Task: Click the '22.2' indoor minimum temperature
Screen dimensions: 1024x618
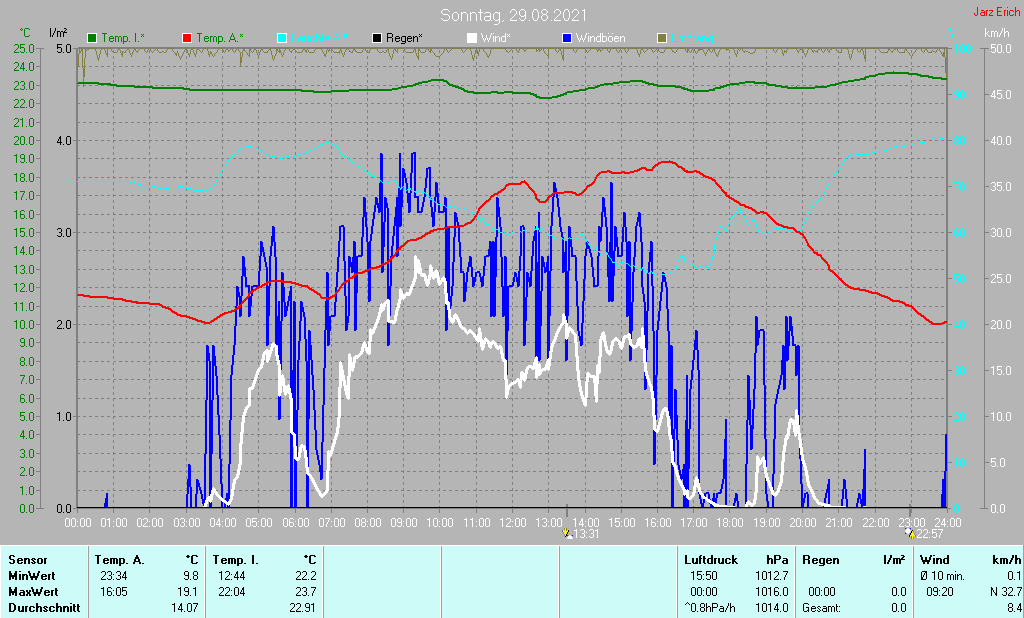Action: (306, 576)
